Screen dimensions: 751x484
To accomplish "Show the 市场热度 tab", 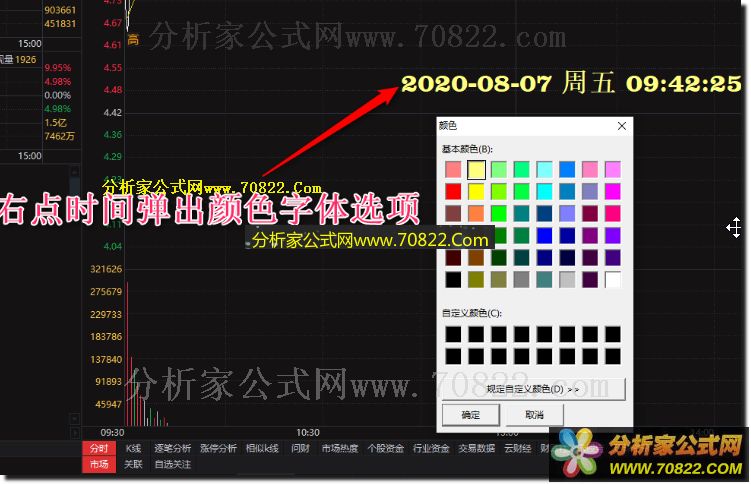I will pos(340,449).
